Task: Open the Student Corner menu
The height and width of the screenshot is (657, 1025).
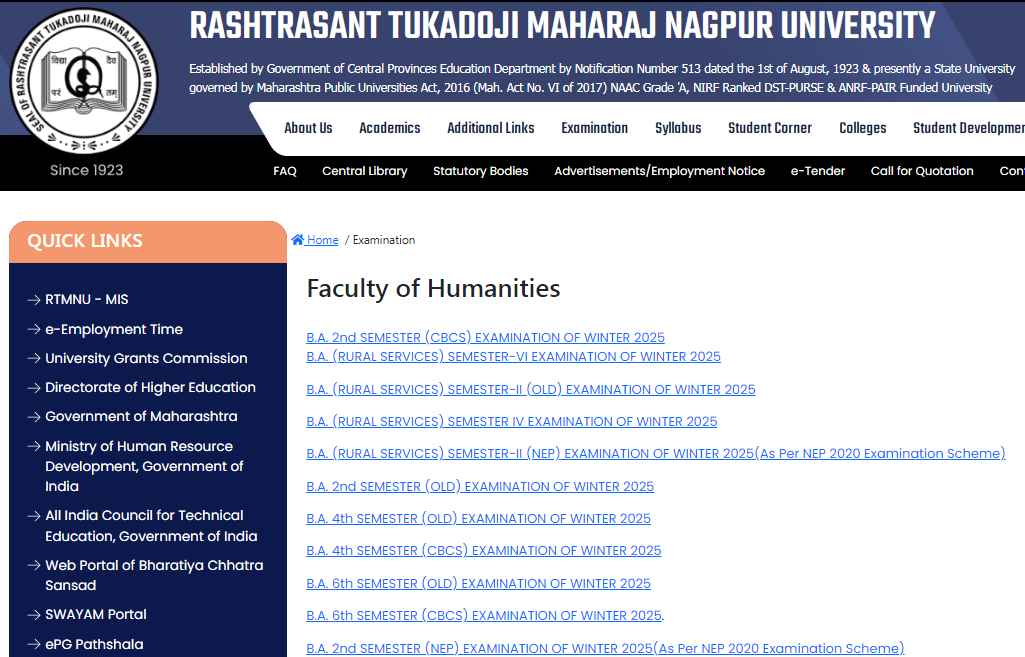Action: (x=770, y=127)
